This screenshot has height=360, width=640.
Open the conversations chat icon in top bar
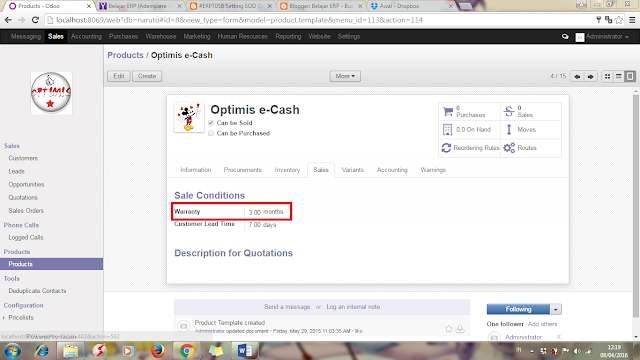click(x=565, y=37)
